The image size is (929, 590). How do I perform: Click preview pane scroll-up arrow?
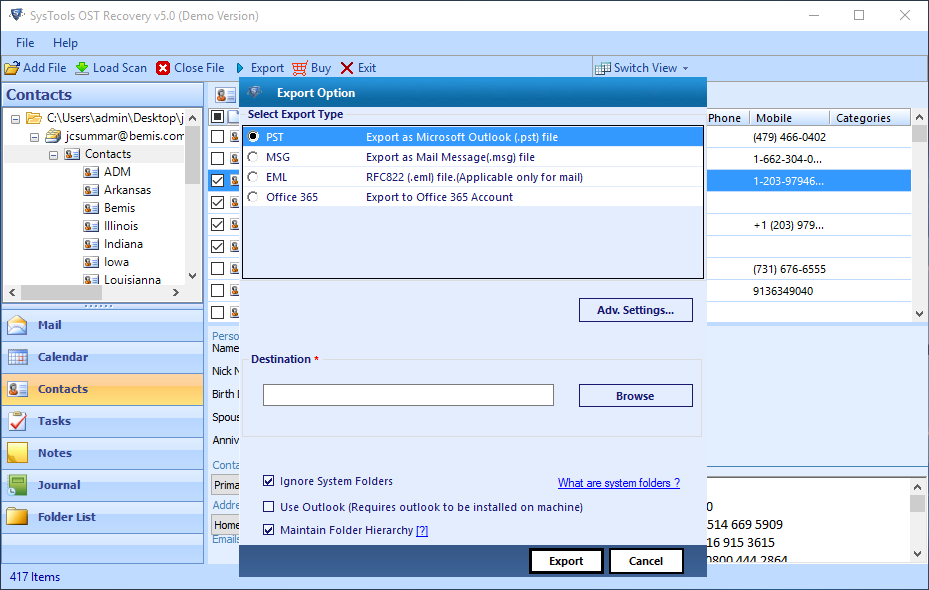[917, 487]
